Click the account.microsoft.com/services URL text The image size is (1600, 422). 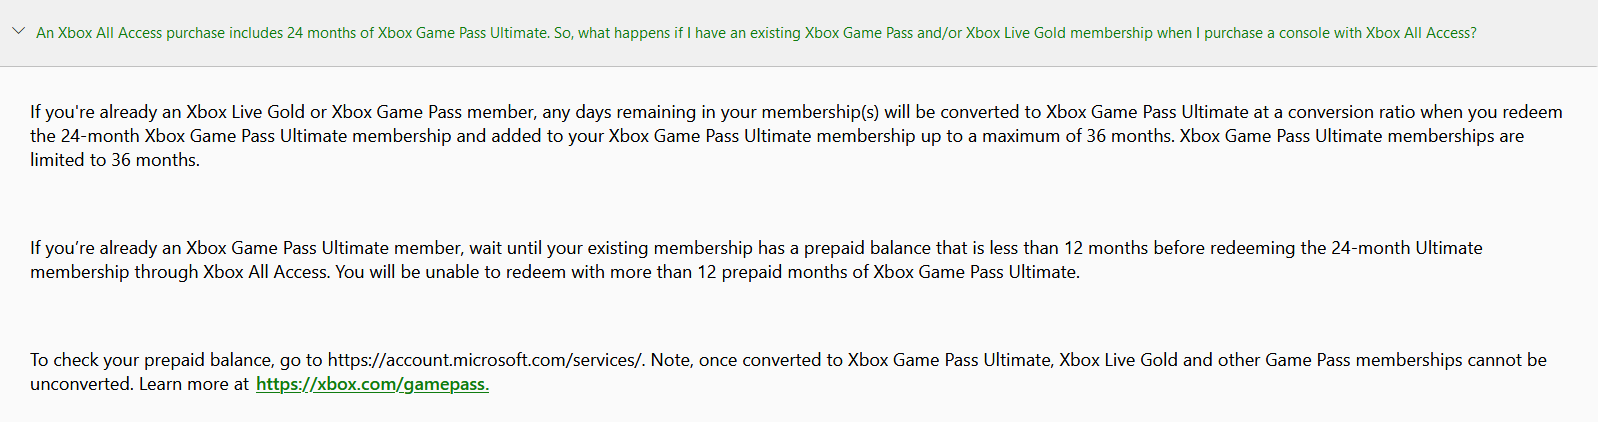(x=486, y=360)
